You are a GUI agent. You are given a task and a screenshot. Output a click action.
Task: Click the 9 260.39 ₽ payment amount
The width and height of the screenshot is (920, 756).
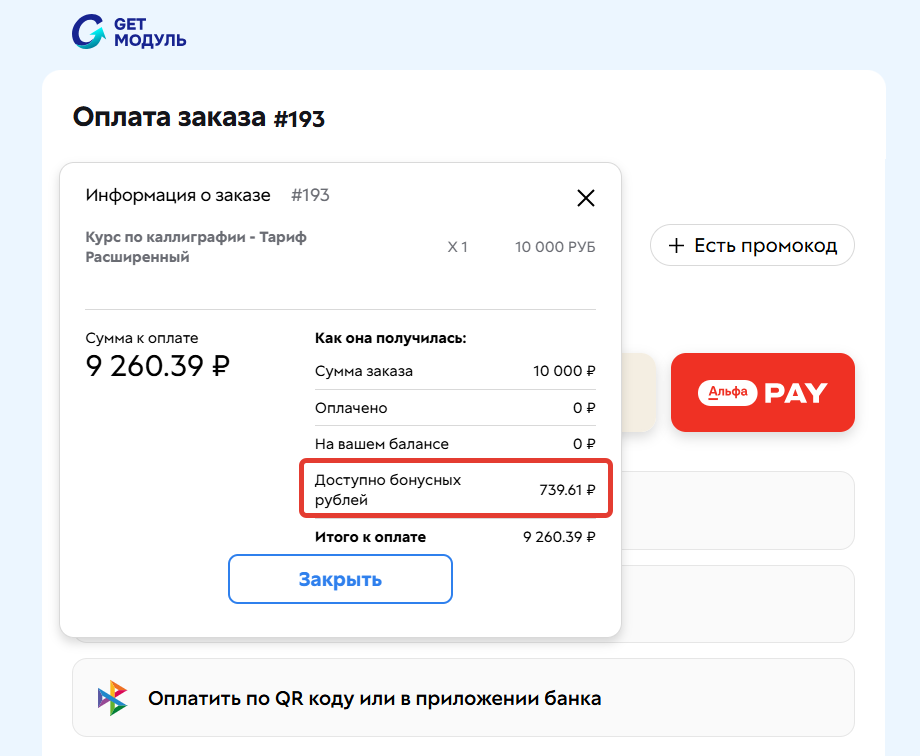pyautogui.click(x=157, y=366)
